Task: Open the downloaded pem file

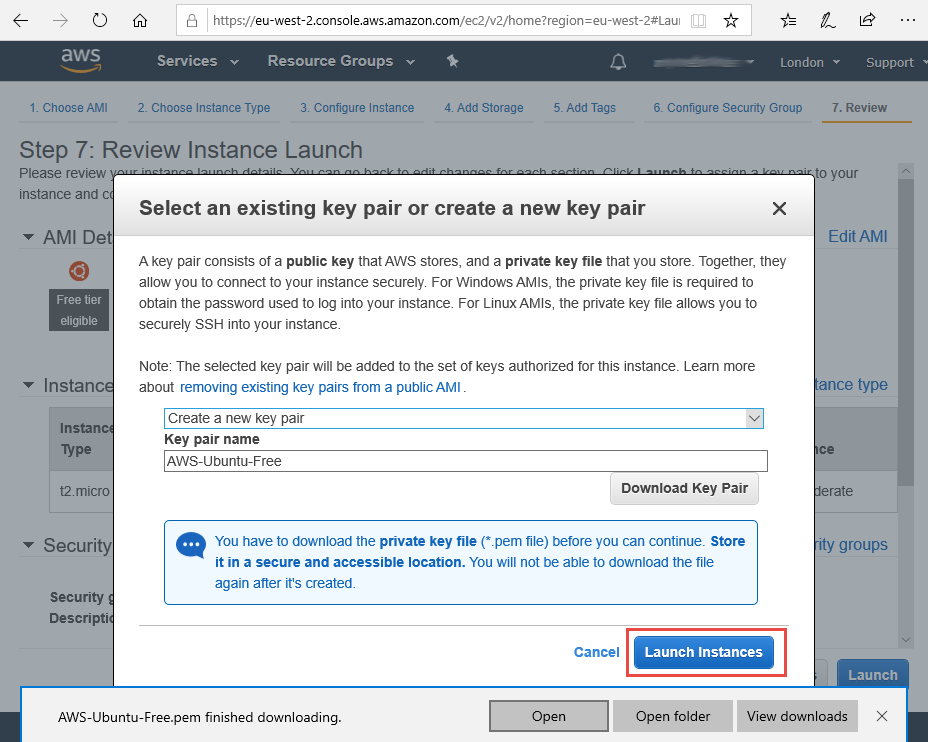Action: click(549, 716)
